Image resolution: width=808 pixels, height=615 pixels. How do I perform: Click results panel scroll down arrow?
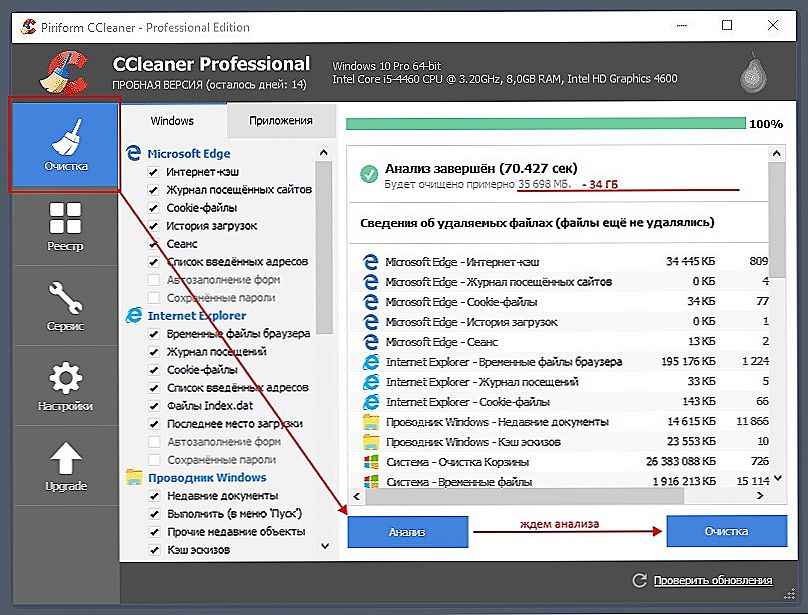[x=778, y=479]
